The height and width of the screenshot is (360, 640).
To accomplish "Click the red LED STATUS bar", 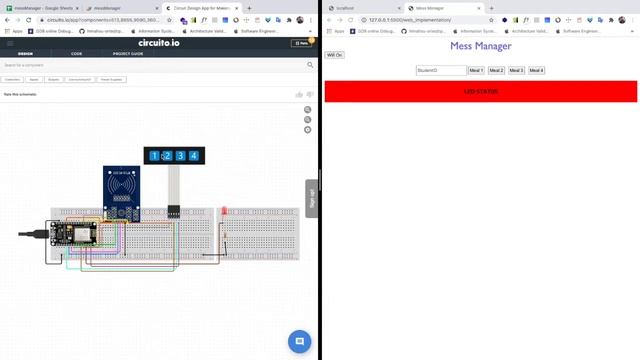I will pyautogui.click(x=481, y=91).
